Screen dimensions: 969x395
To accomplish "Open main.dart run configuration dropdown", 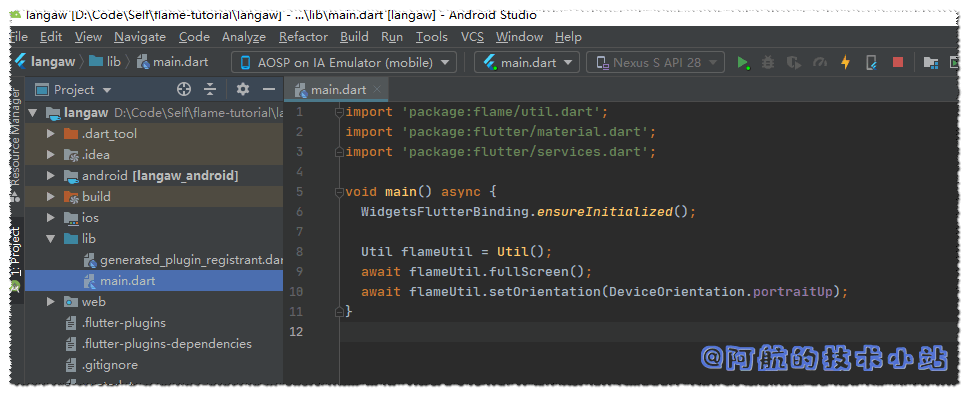I will pyautogui.click(x=527, y=62).
